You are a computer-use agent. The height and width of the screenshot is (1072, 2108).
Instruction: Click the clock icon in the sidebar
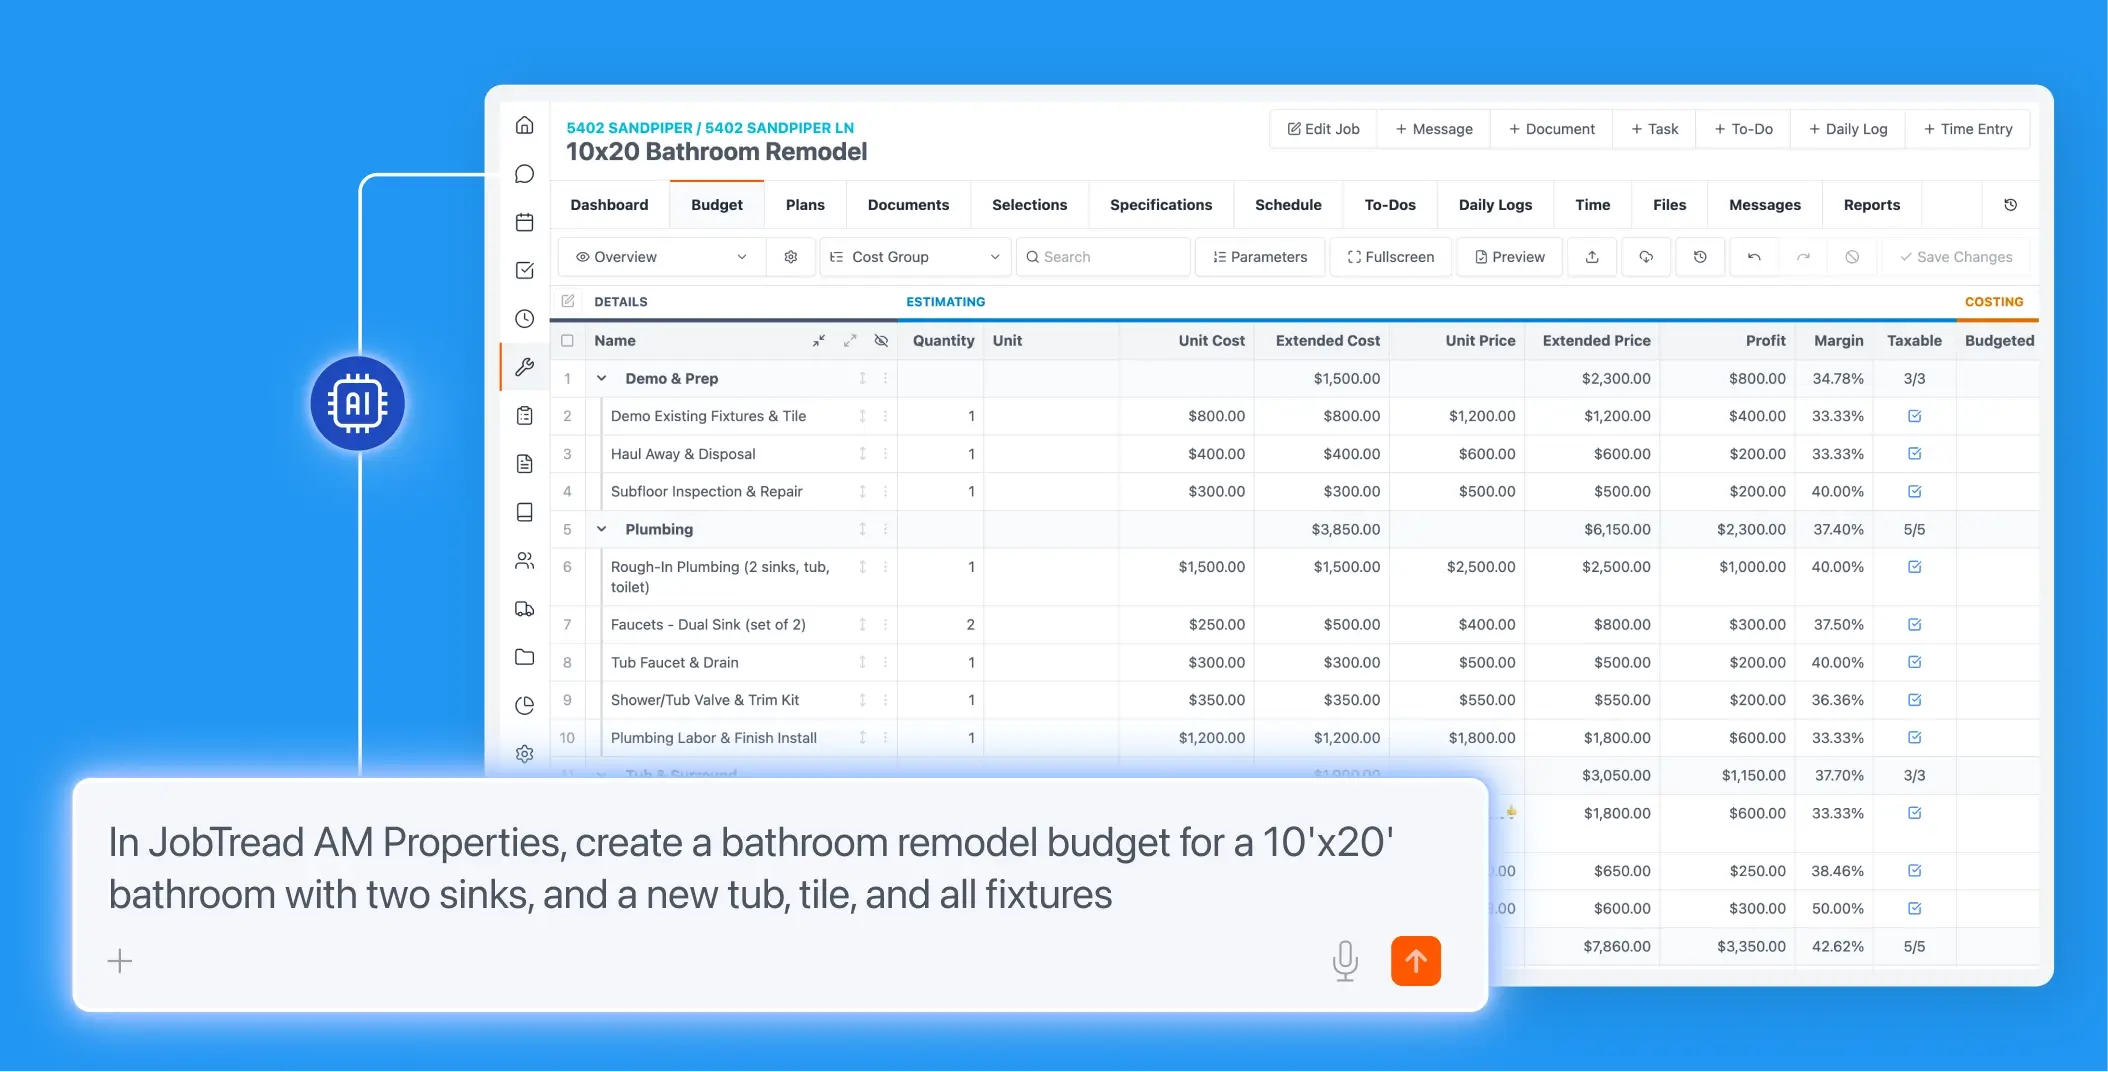(x=524, y=319)
